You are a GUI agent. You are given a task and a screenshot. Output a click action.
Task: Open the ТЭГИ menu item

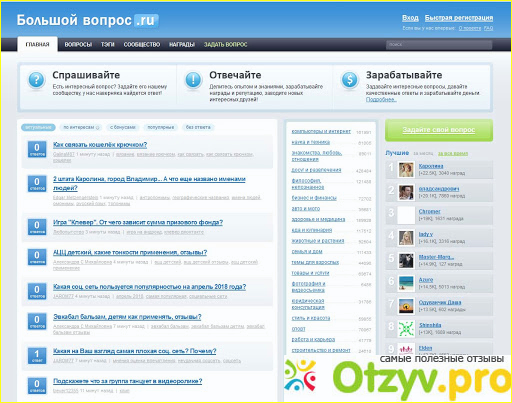(x=107, y=44)
